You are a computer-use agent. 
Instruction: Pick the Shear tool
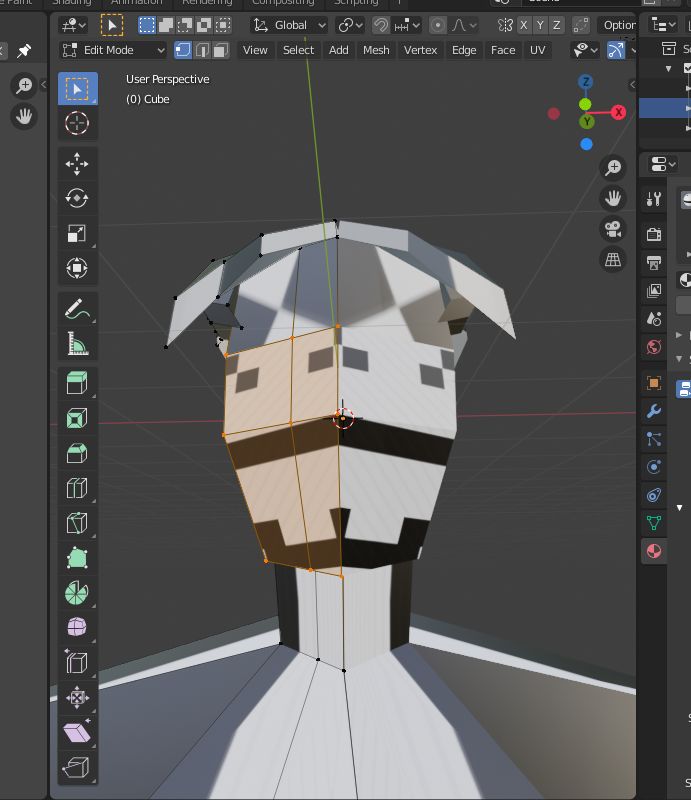(77, 732)
